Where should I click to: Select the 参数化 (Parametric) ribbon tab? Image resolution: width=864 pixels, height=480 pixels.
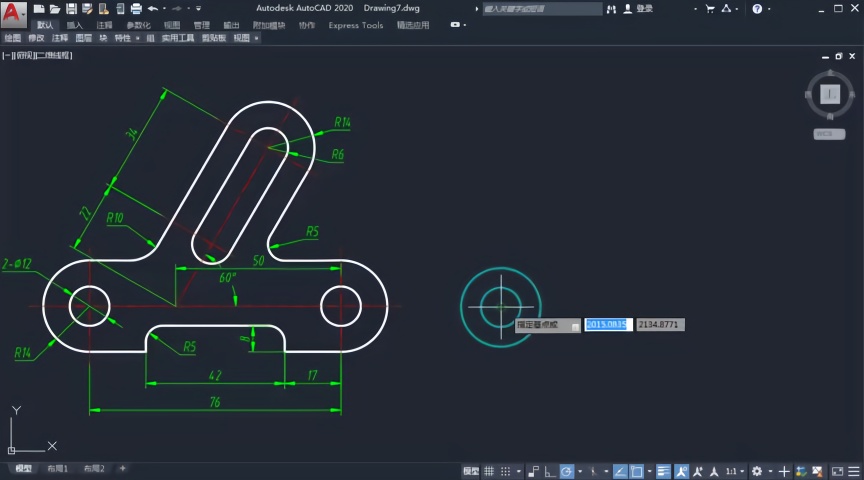click(138, 25)
